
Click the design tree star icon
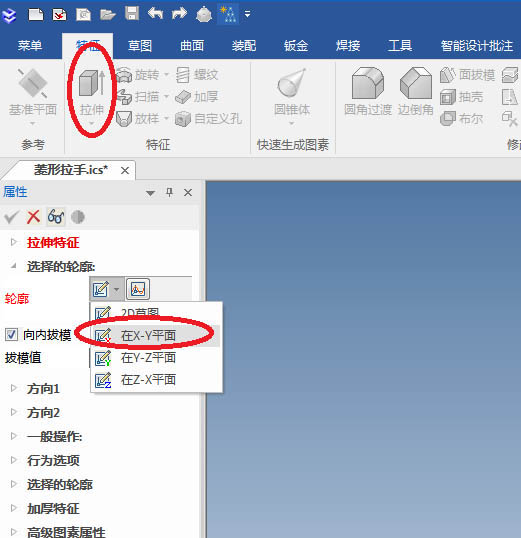[x=228, y=15]
